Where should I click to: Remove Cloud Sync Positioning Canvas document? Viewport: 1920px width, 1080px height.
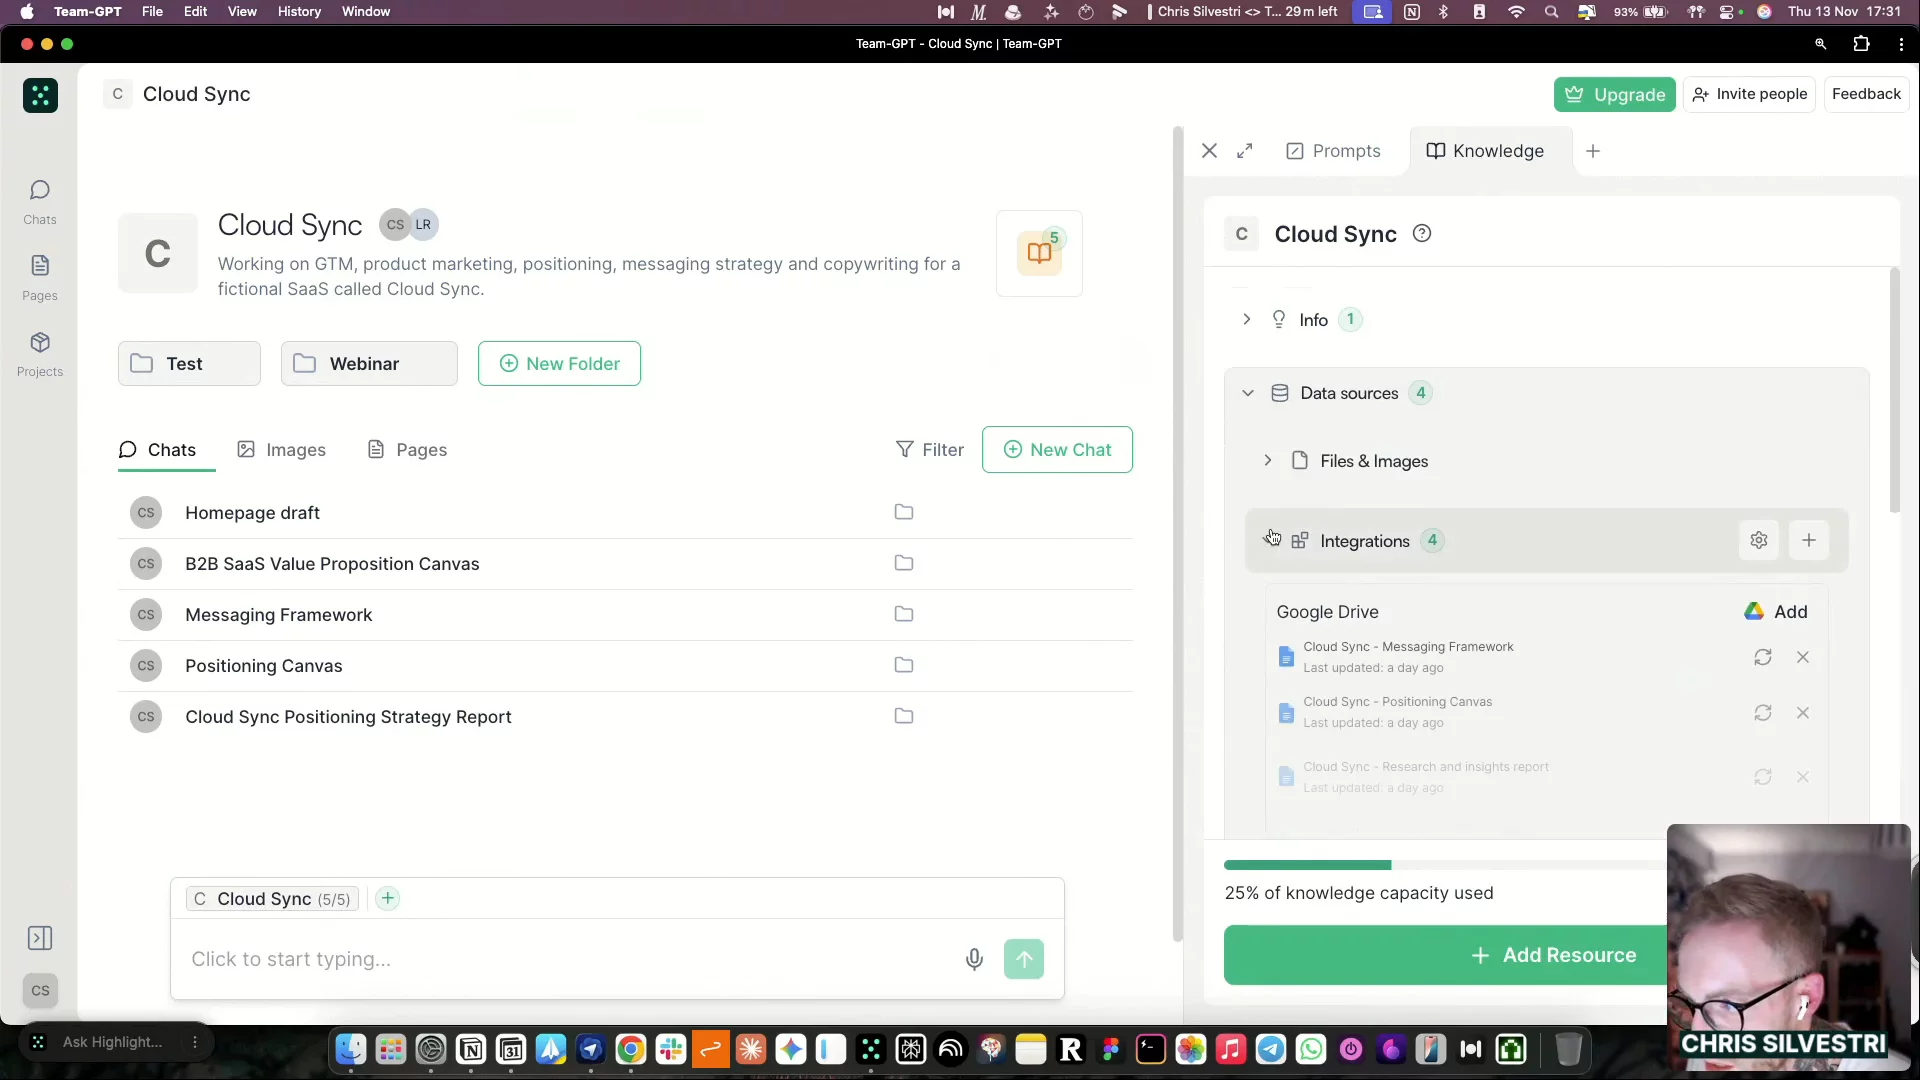coord(1803,713)
